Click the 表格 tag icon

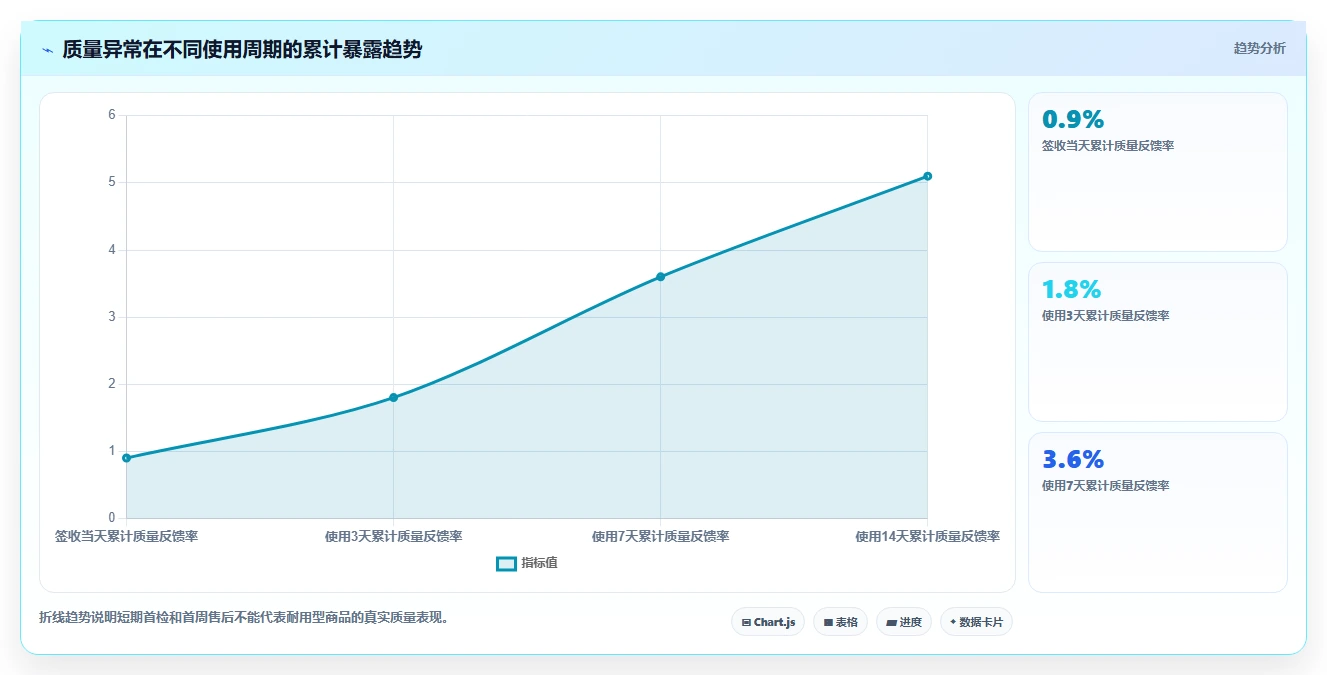click(x=828, y=623)
